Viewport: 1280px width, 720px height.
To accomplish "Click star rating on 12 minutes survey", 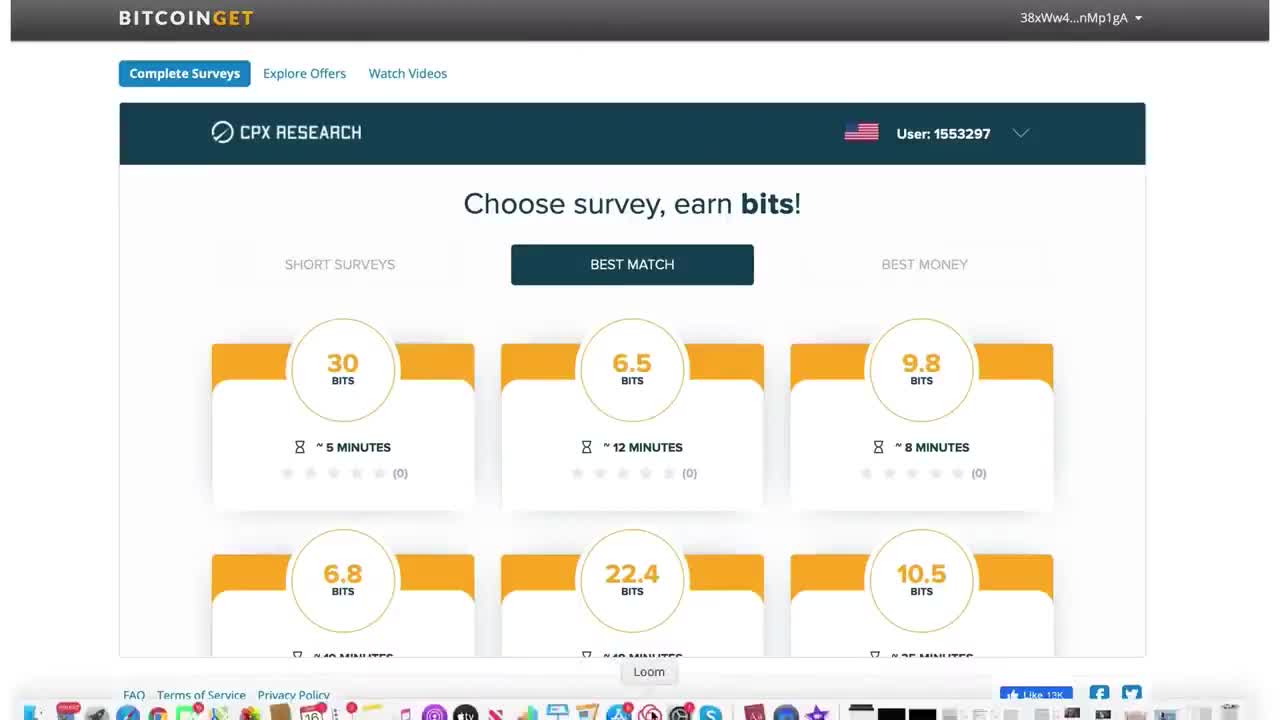I will [x=622, y=473].
